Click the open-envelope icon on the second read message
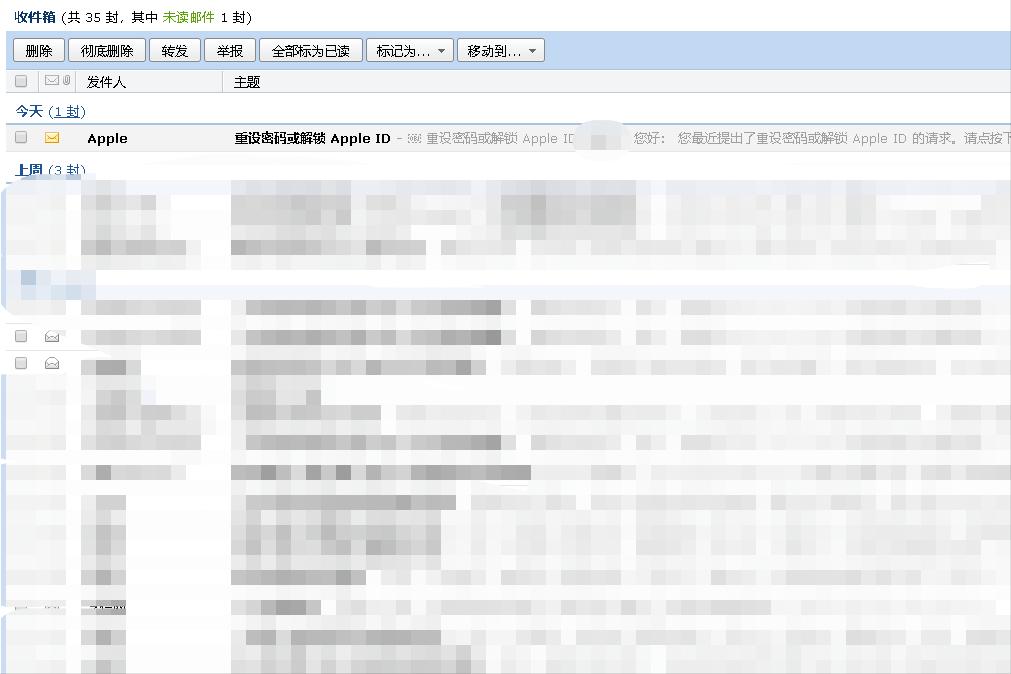Image resolution: width=1011 pixels, height=674 pixels. click(52, 362)
